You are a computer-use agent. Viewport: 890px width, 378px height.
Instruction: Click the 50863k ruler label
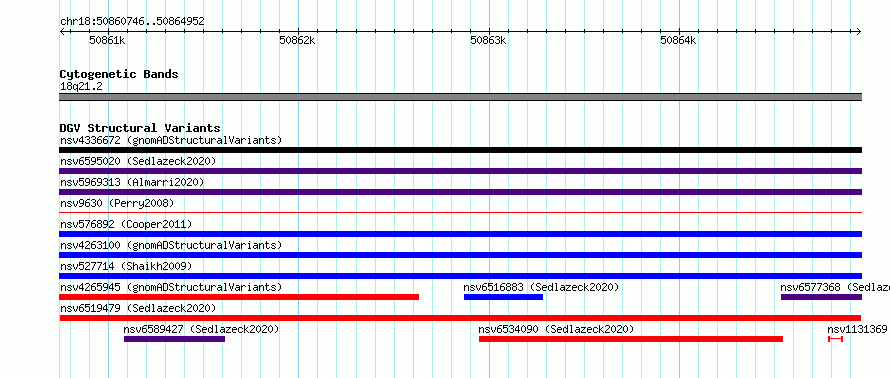pyautogui.click(x=488, y=40)
